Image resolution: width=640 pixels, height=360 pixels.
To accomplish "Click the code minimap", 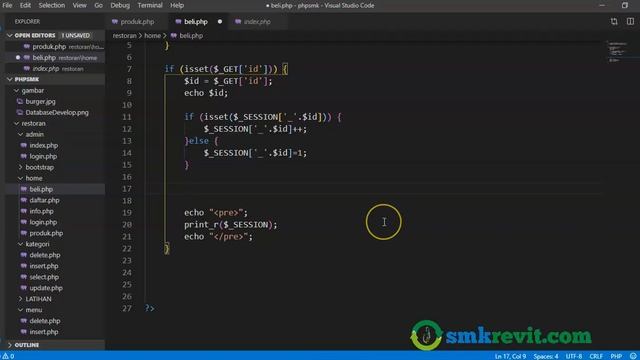I will 617,51.
